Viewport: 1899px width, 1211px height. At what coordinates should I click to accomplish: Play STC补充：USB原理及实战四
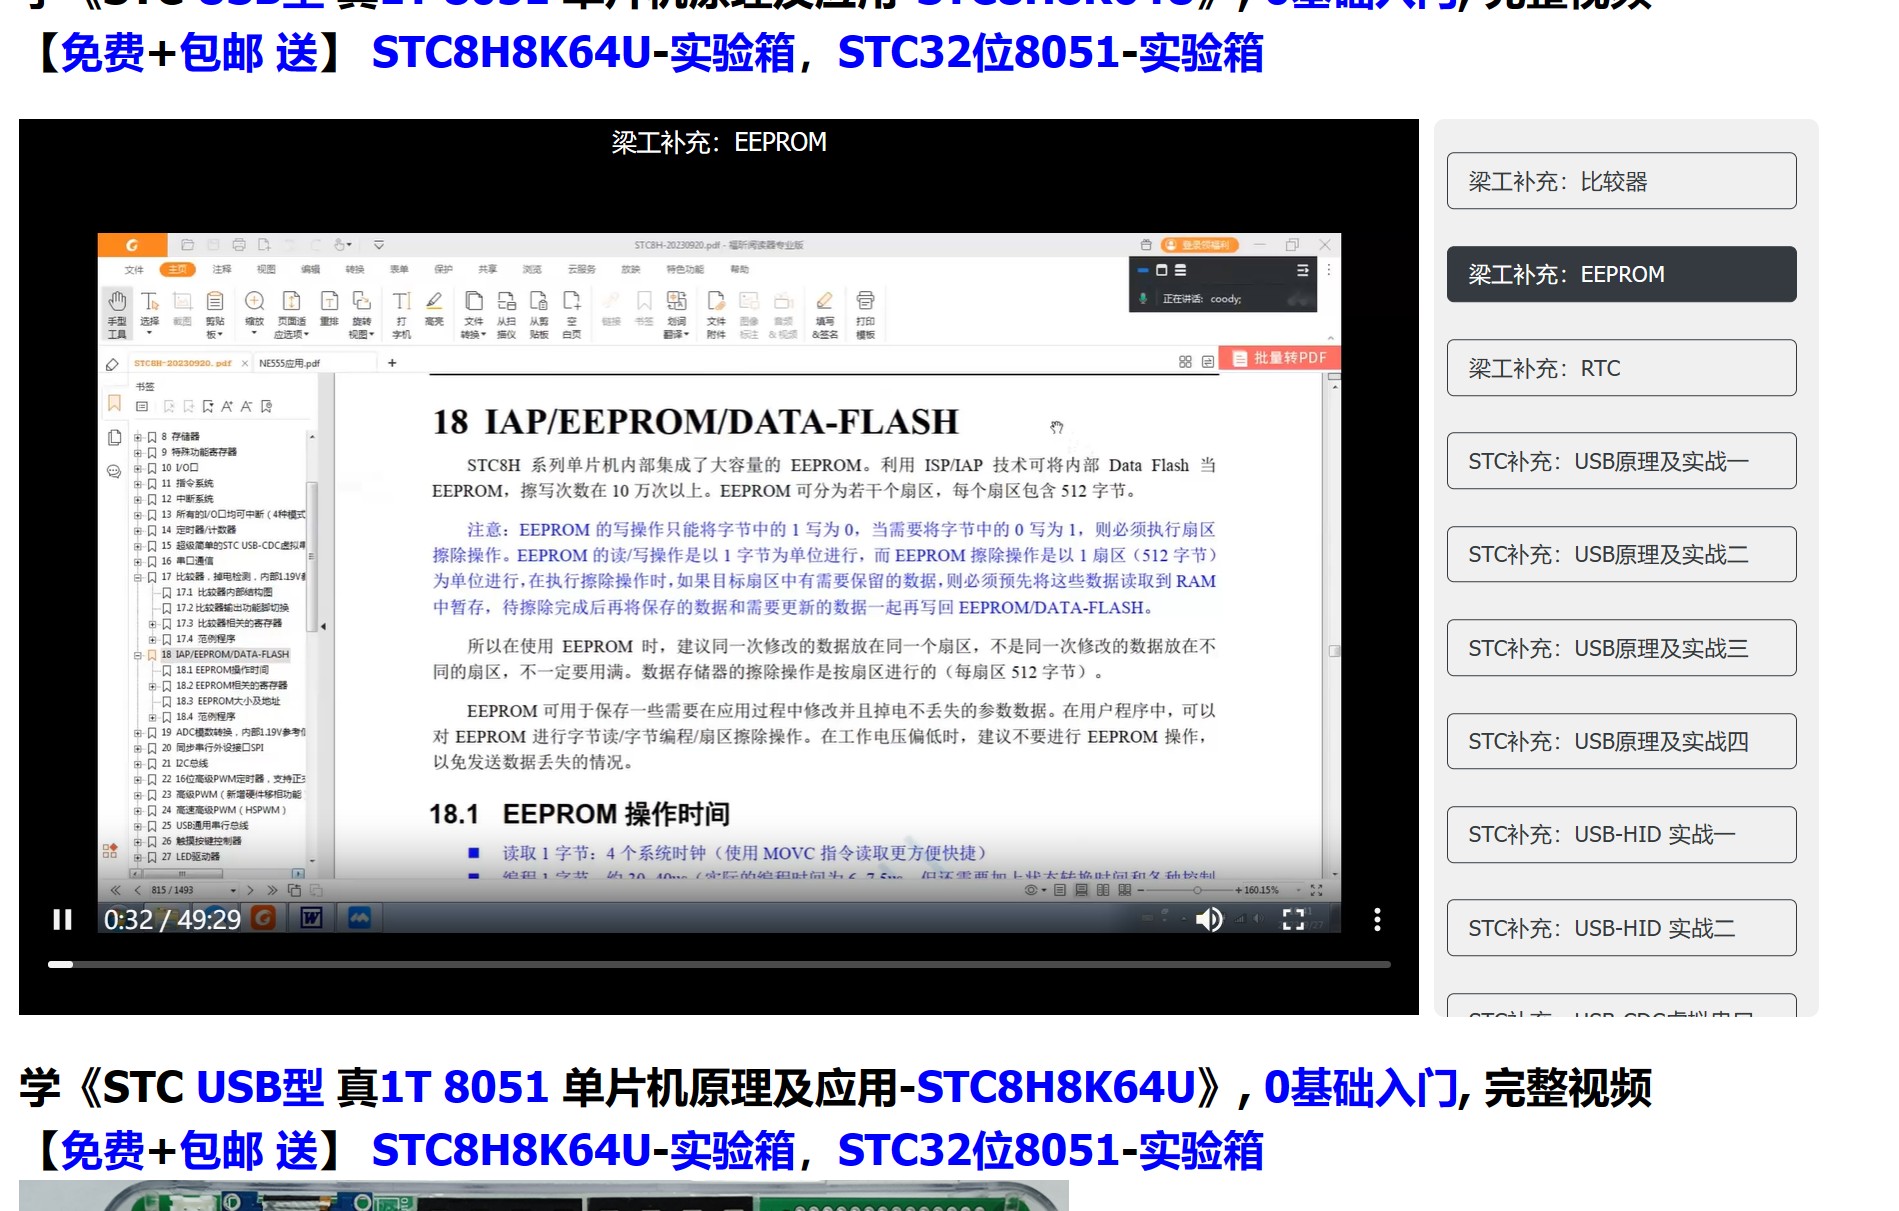click(1621, 741)
